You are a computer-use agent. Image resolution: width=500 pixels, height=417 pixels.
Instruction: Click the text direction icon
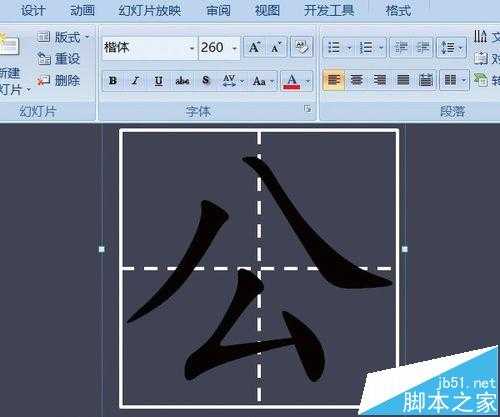(481, 36)
